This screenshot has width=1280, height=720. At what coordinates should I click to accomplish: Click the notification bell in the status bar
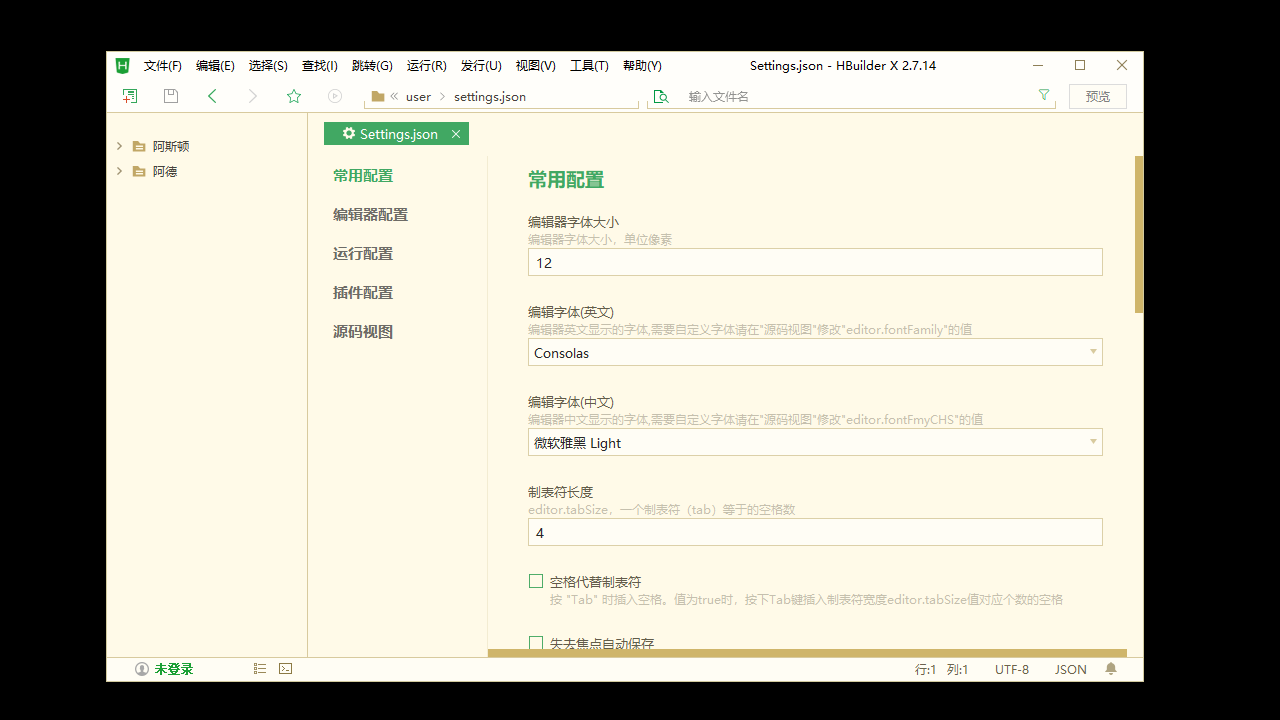click(x=1111, y=669)
